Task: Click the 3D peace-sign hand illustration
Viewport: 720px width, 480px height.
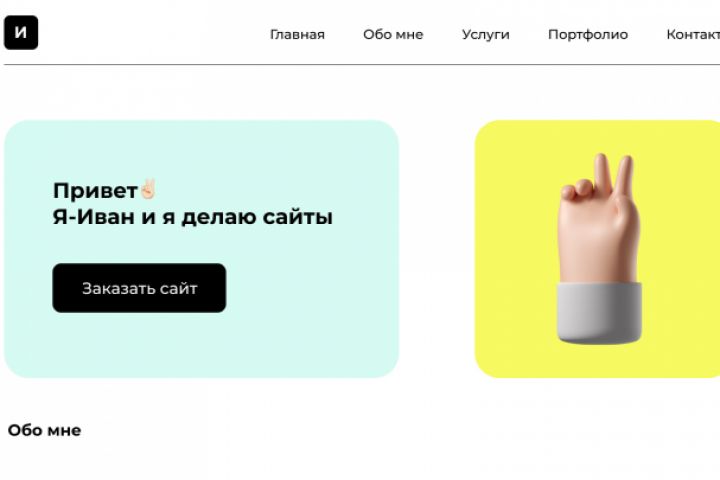Action: (x=600, y=248)
